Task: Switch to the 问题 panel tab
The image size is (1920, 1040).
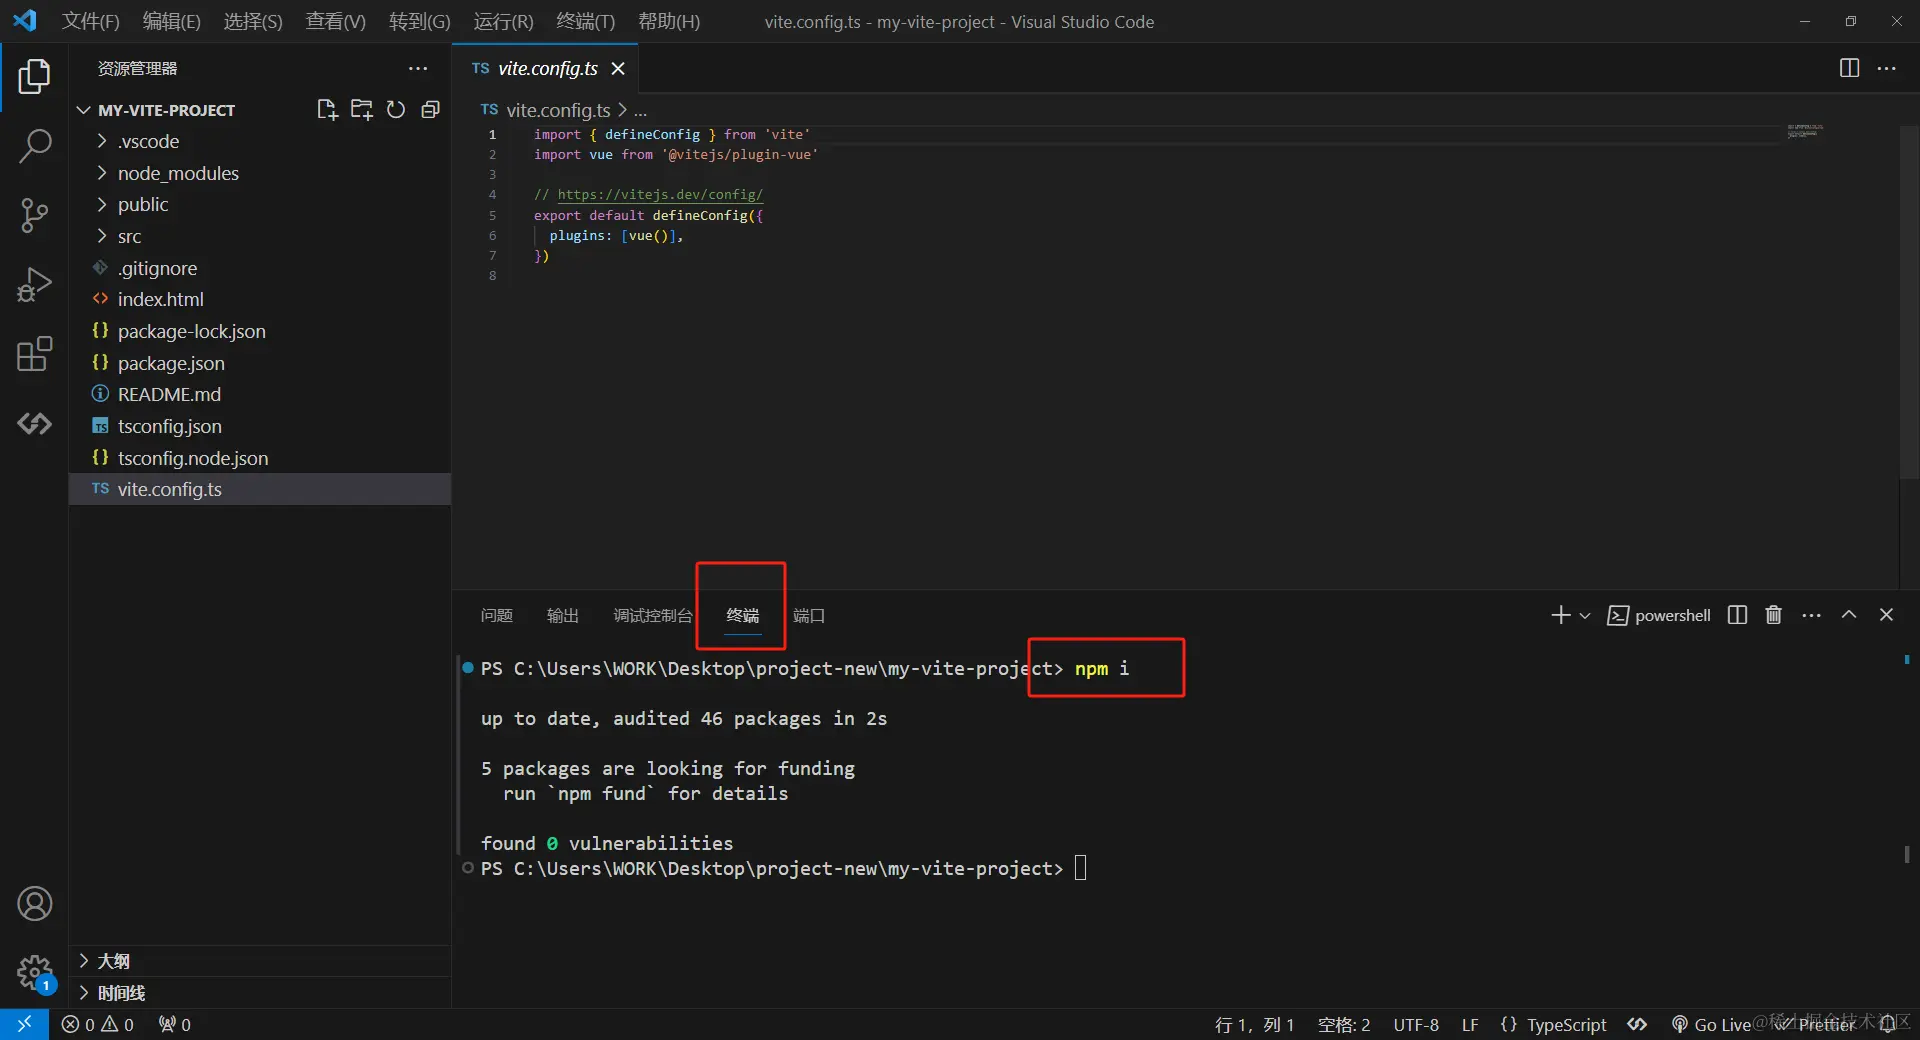Action: (x=496, y=615)
